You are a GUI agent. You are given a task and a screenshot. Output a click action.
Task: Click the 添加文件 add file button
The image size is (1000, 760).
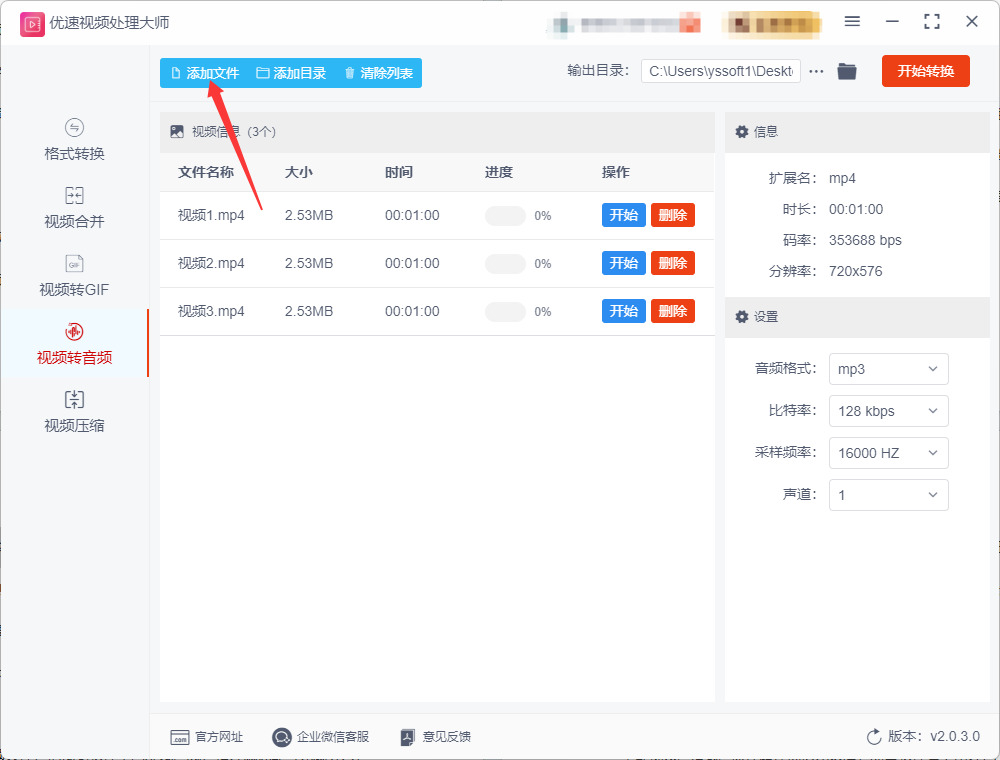pyautogui.click(x=205, y=73)
